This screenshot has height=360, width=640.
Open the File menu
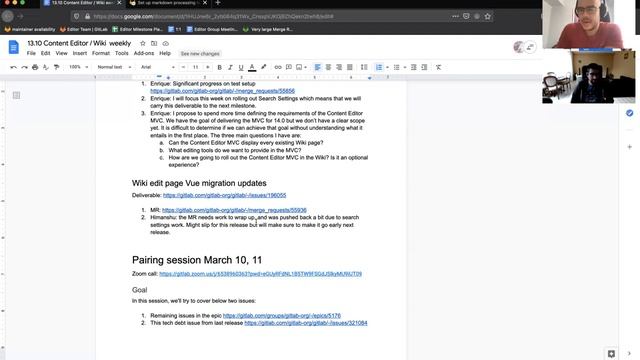pyautogui.click(x=31, y=53)
